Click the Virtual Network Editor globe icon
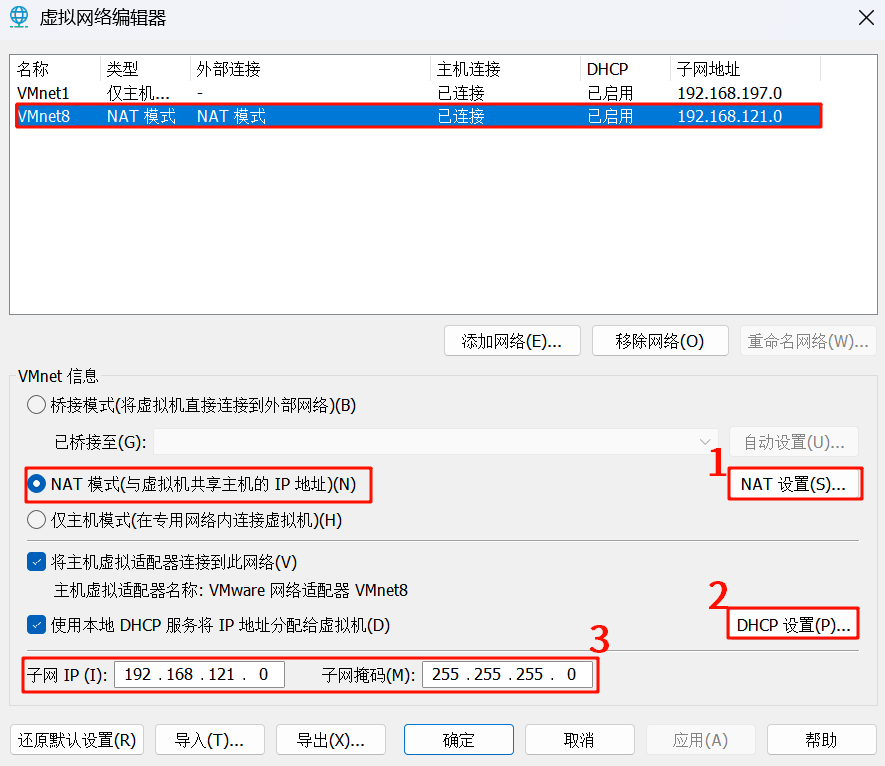885x766 pixels. [x=19, y=17]
